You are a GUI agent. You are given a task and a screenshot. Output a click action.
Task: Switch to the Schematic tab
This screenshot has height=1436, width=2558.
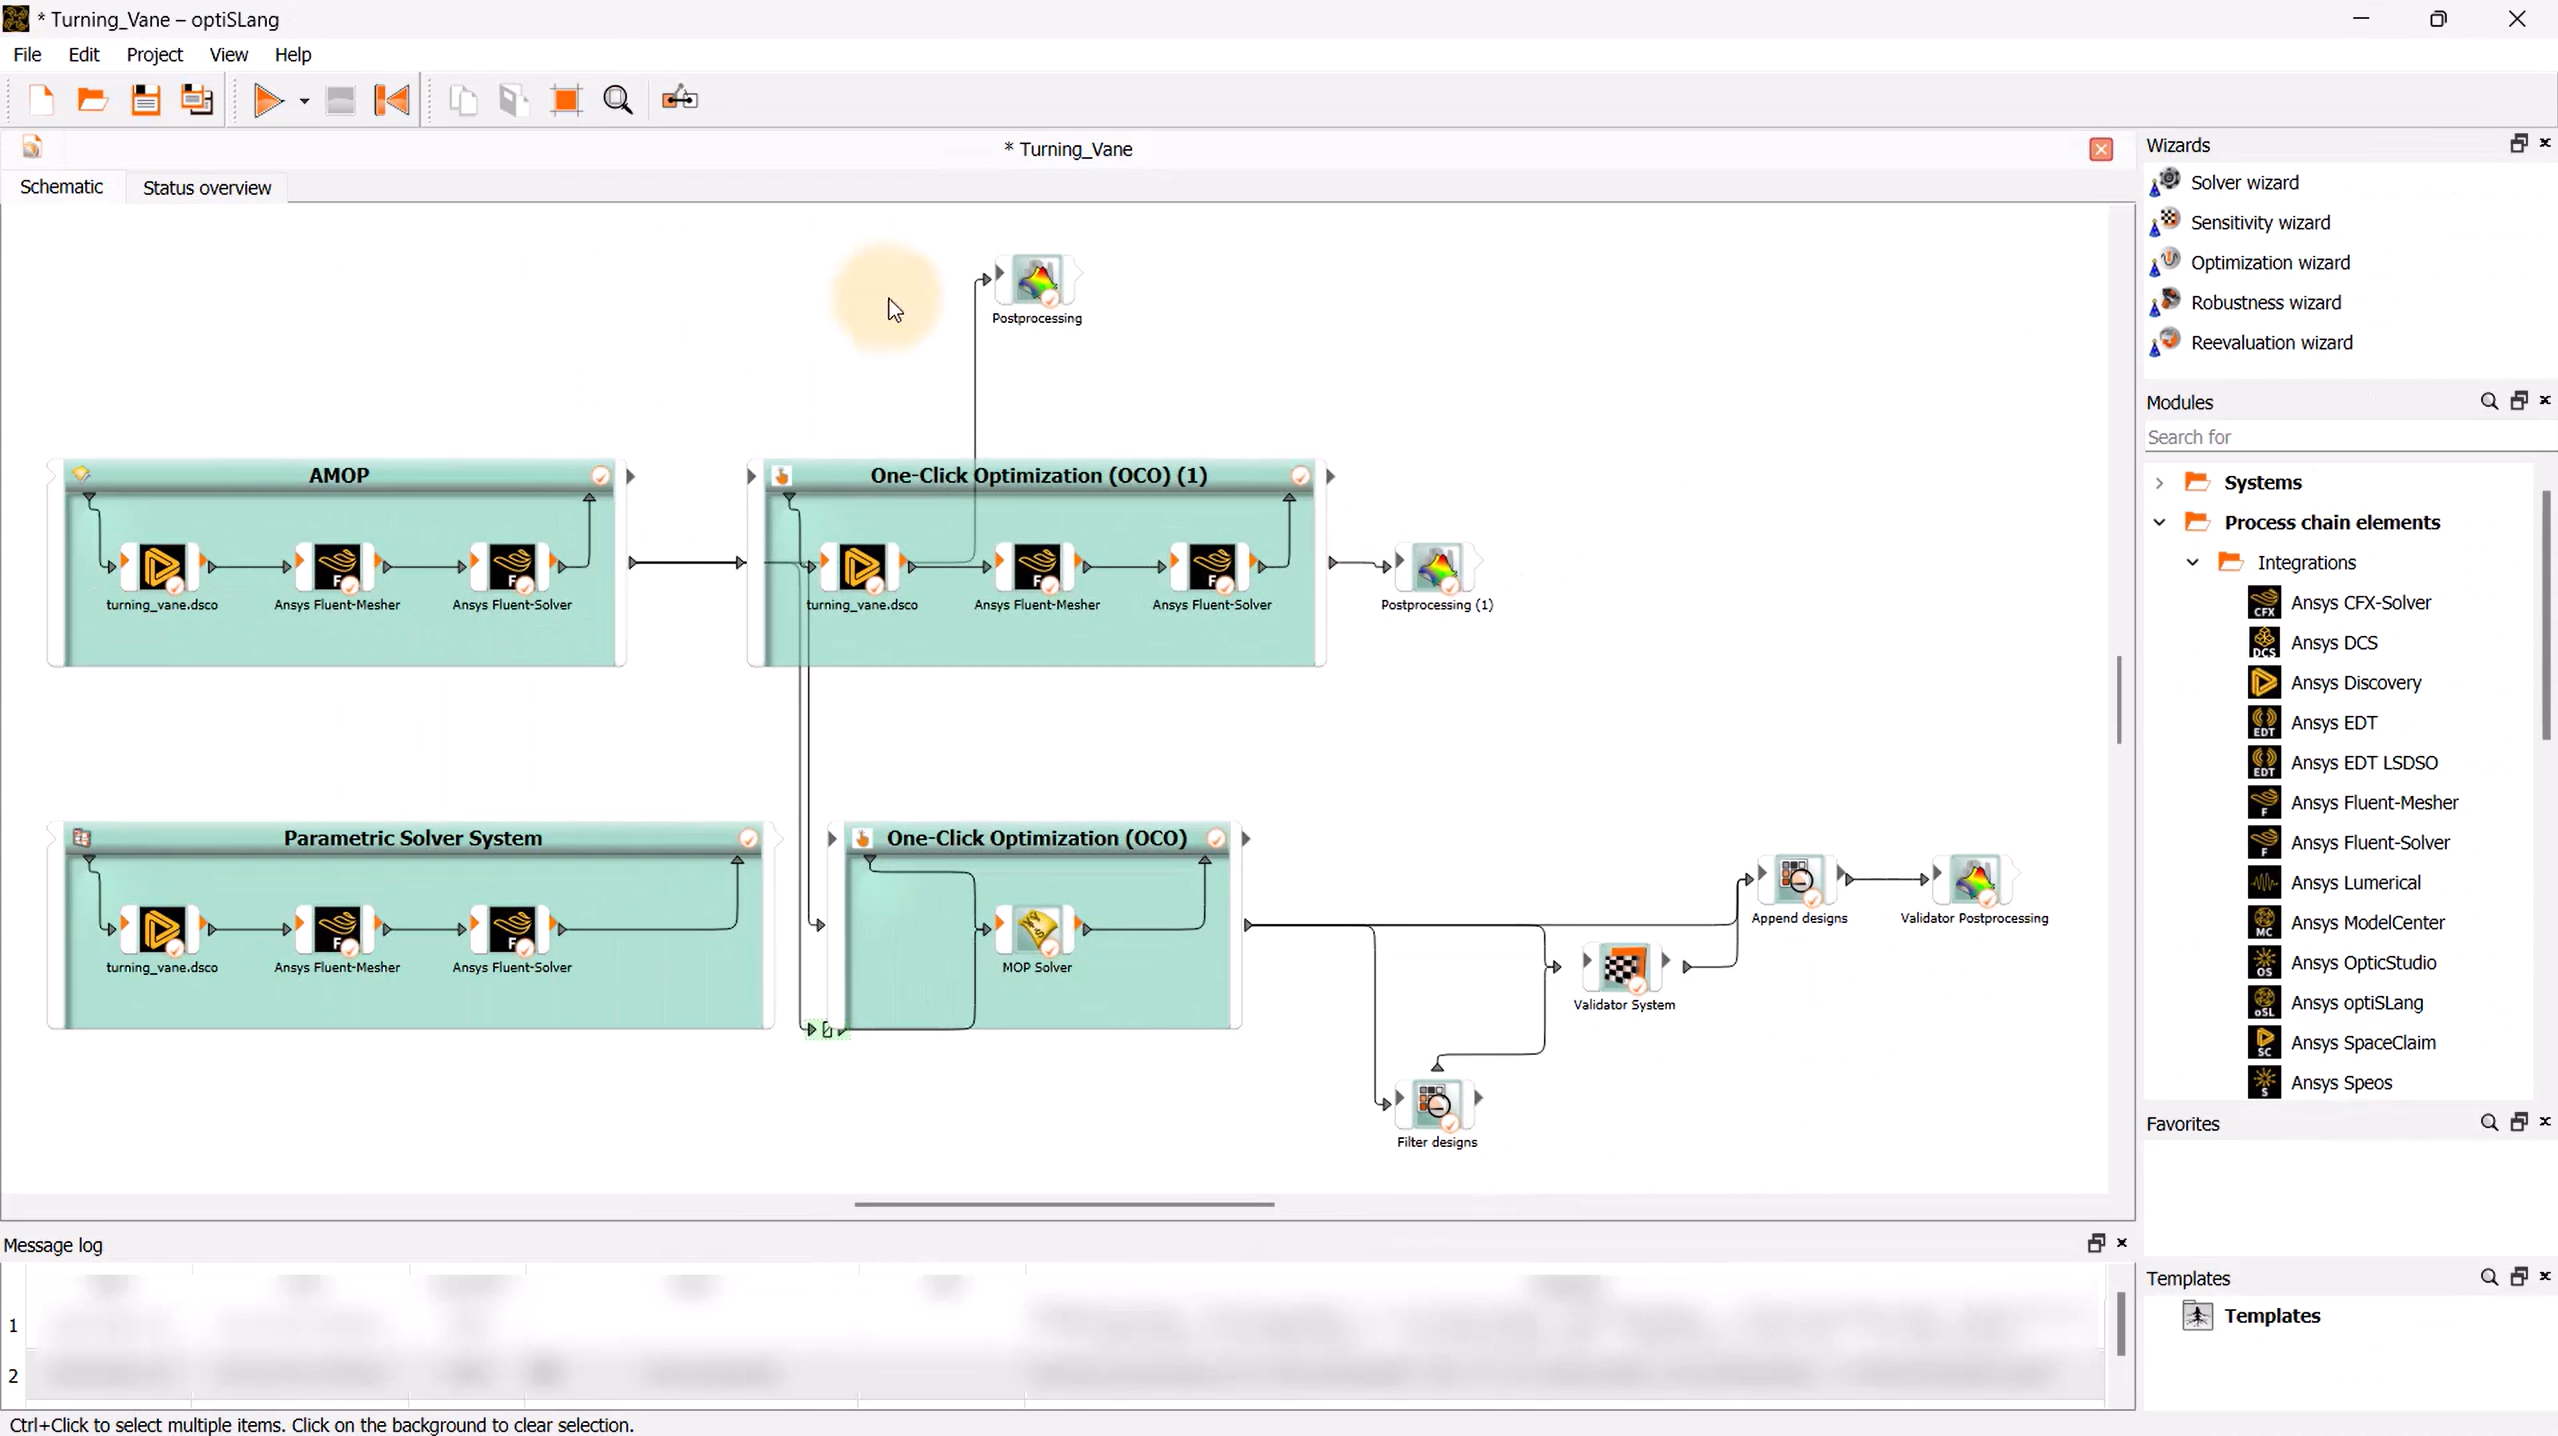click(x=62, y=187)
